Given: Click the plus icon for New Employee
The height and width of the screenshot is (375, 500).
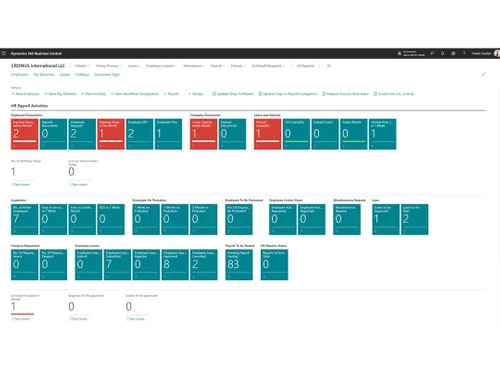Looking at the screenshot, I should [13, 94].
